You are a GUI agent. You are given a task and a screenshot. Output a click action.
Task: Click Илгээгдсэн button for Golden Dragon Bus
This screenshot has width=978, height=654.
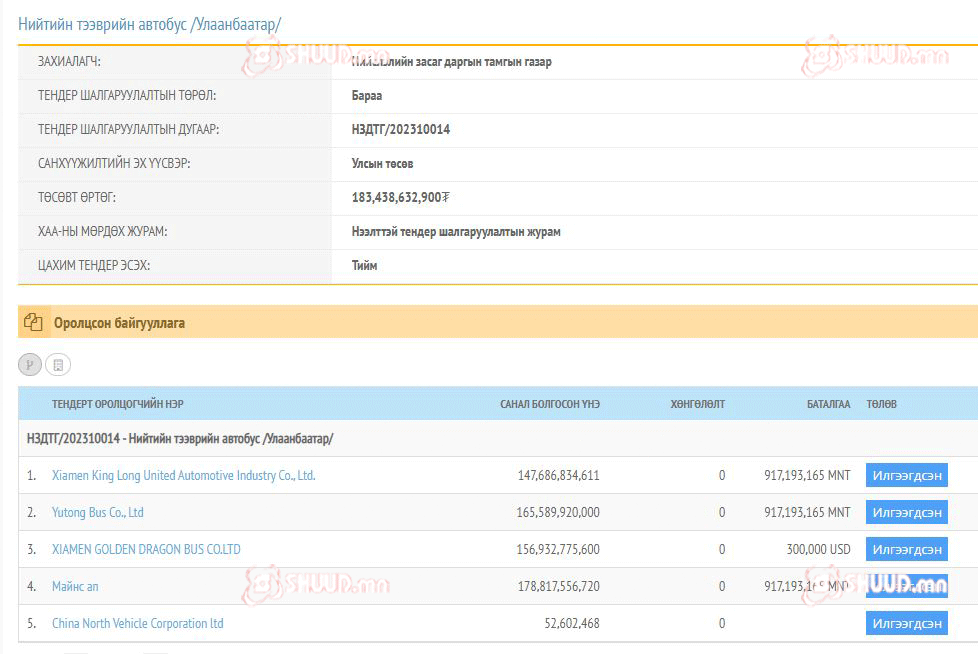pyautogui.click(x=906, y=549)
